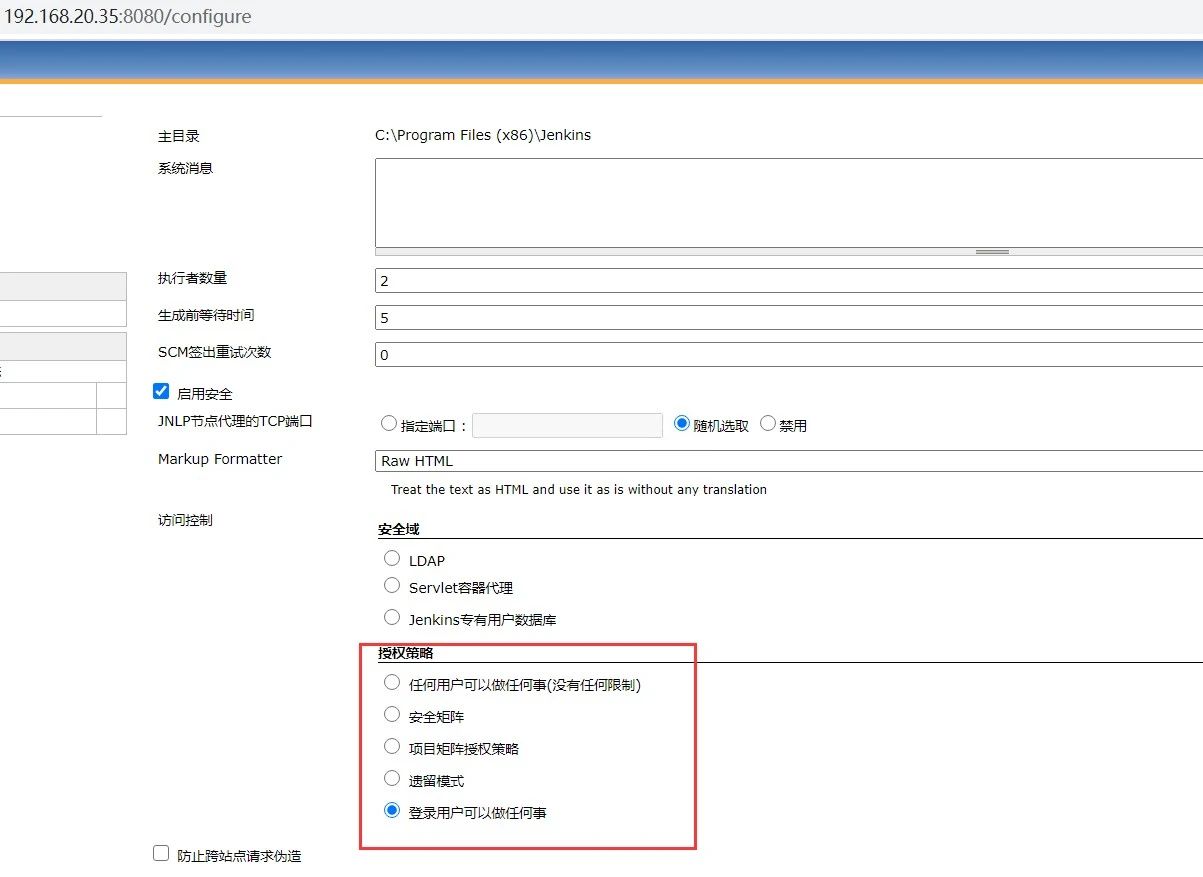Select the 指定端口 radio button
The width and height of the screenshot is (1203, 877).
[x=389, y=424]
